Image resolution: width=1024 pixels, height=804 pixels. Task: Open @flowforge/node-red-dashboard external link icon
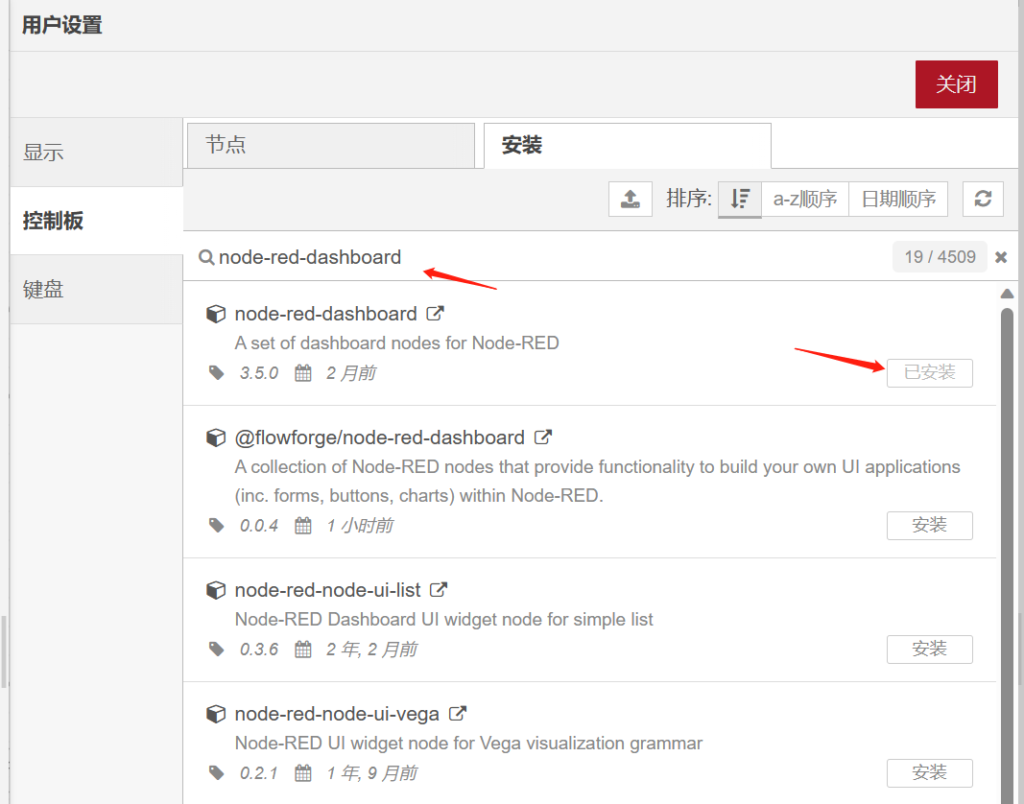(x=543, y=437)
